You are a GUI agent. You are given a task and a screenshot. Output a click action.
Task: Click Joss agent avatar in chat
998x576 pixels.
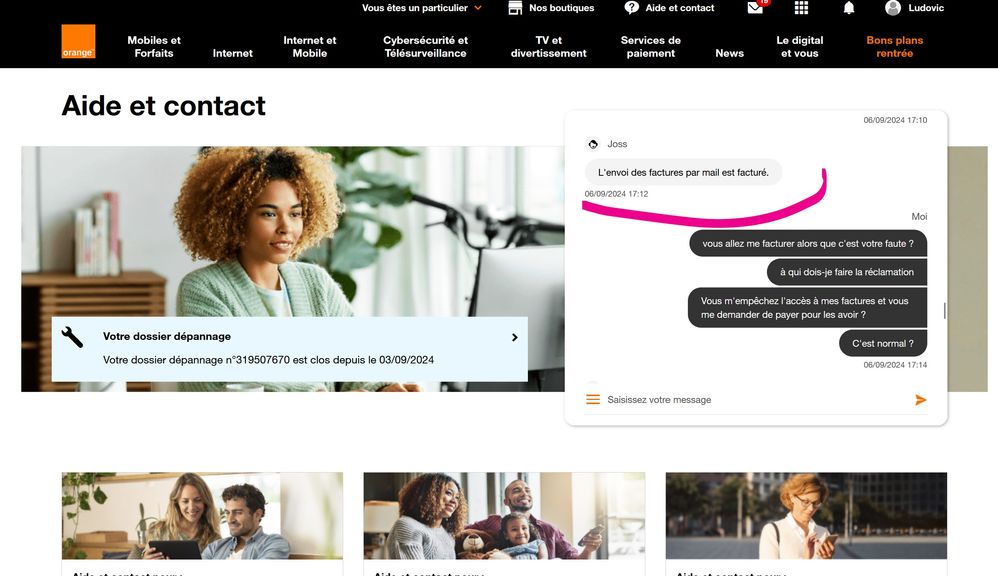593,144
